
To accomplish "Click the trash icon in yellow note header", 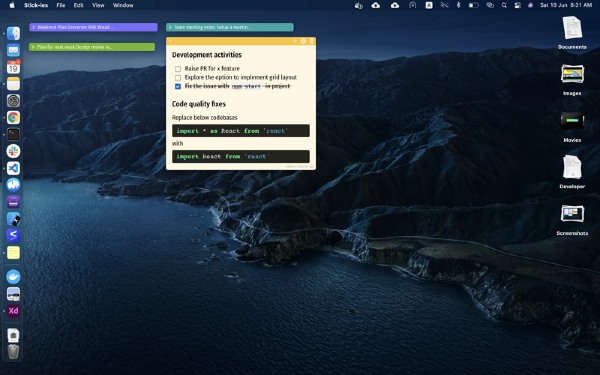I will pyautogui.click(x=311, y=41).
